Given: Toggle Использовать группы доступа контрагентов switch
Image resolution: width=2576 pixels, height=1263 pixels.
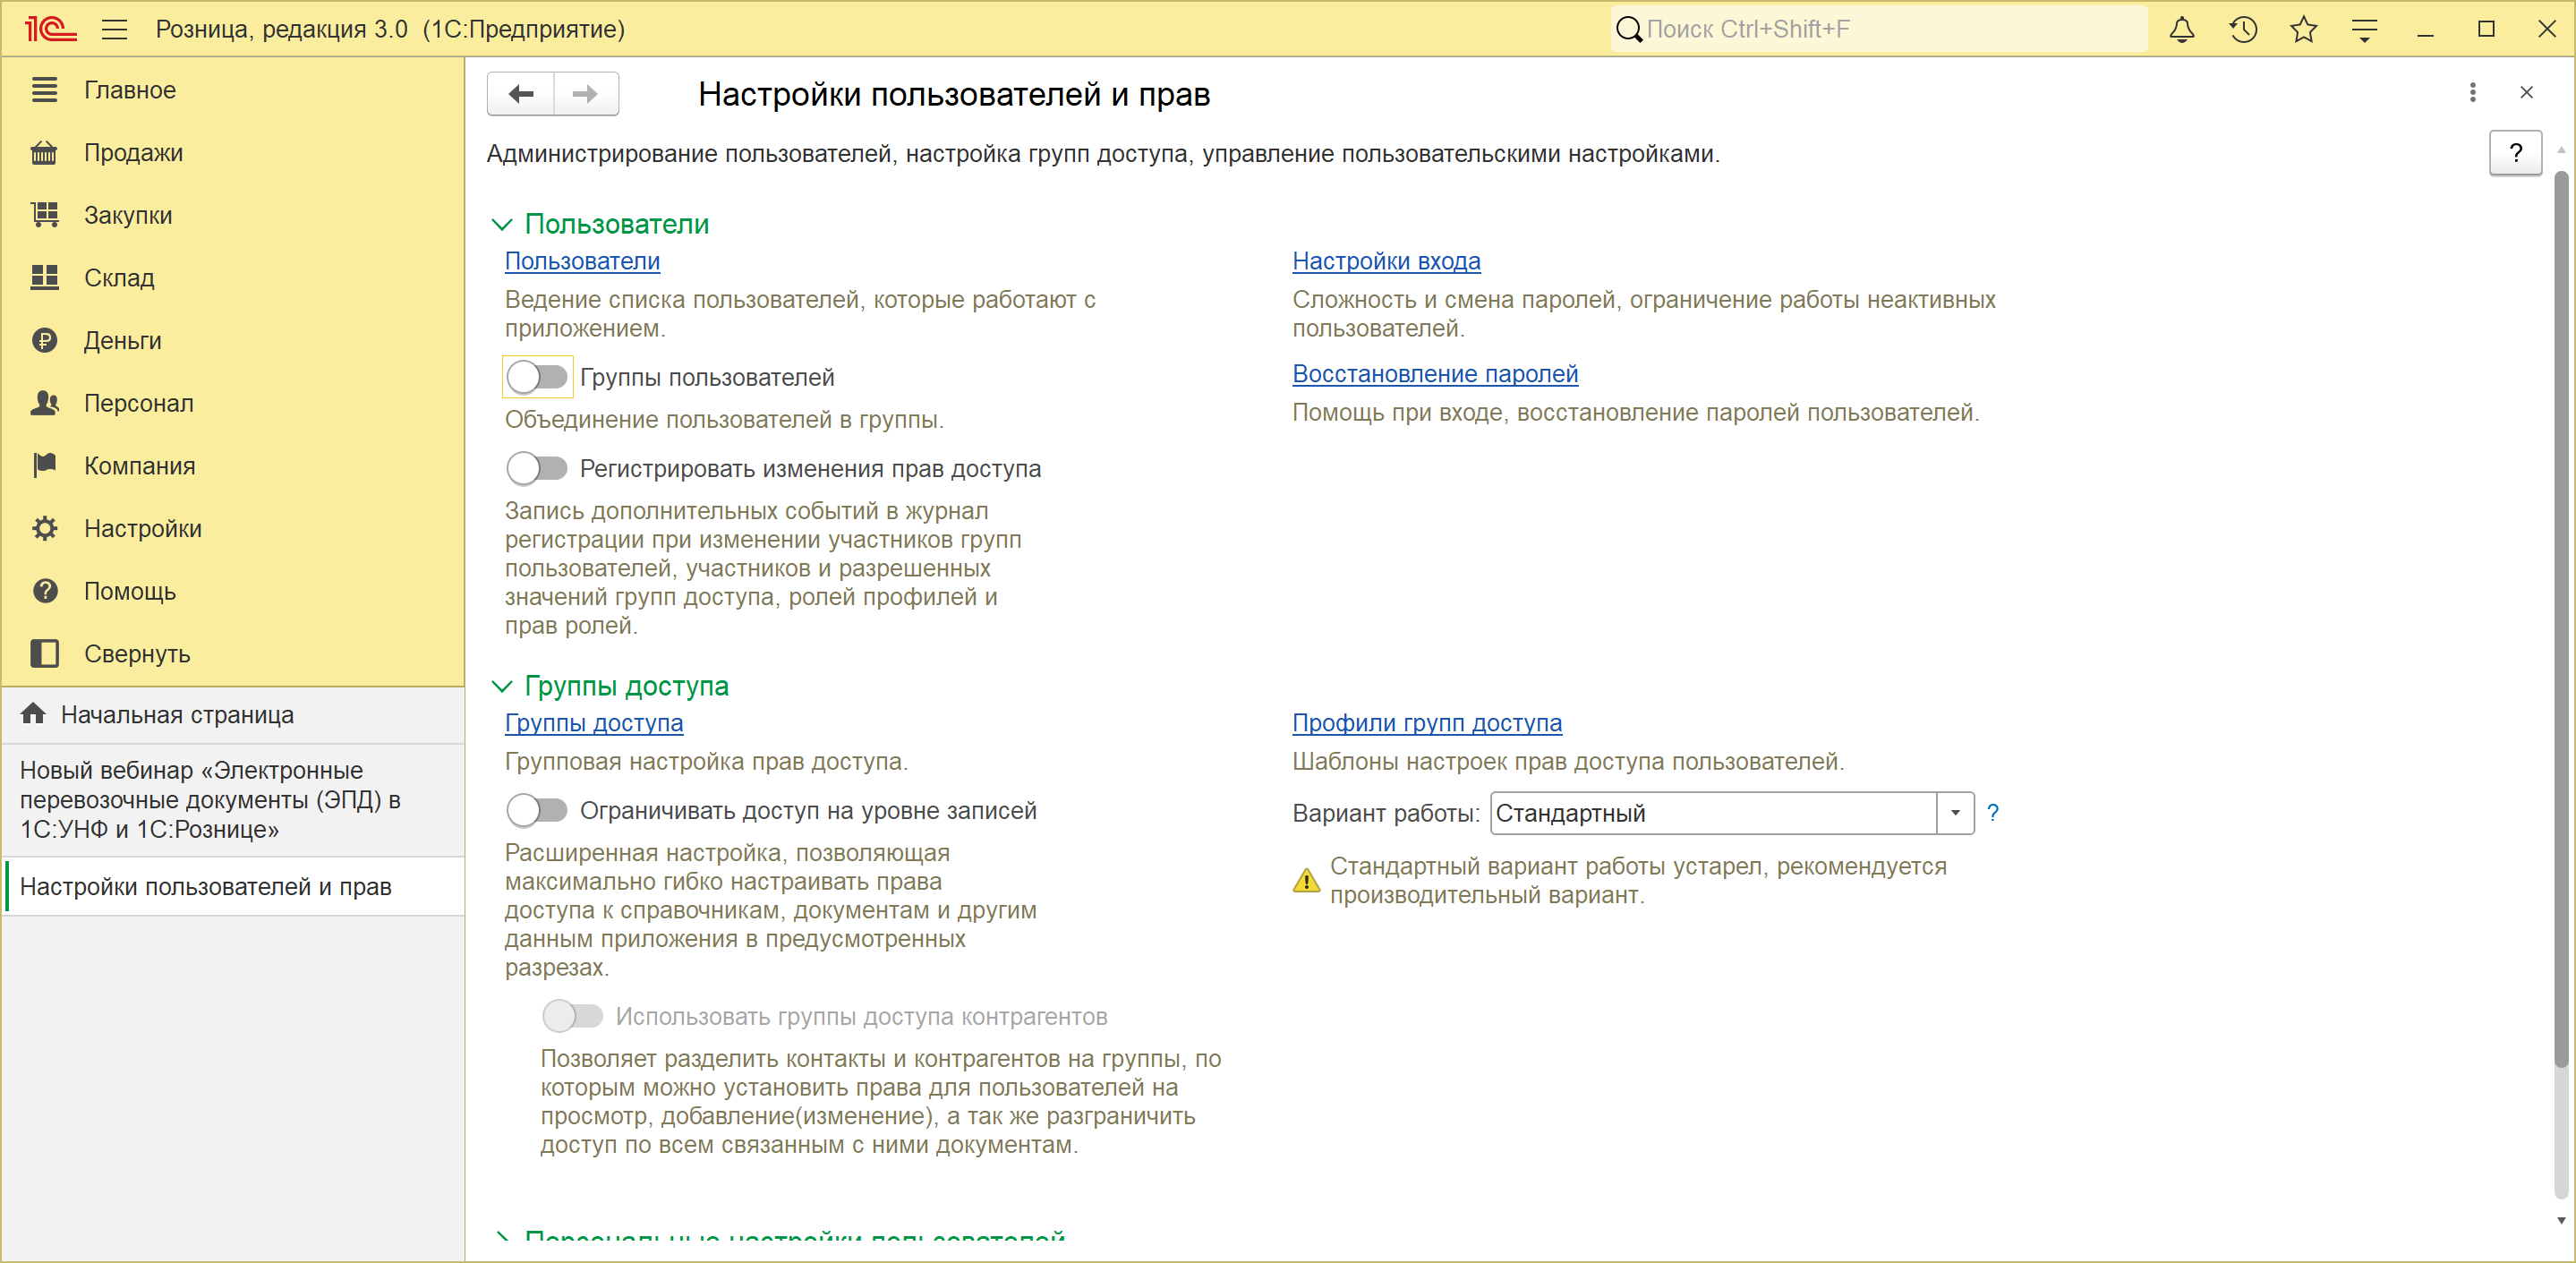Looking at the screenshot, I should click(x=573, y=1016).
